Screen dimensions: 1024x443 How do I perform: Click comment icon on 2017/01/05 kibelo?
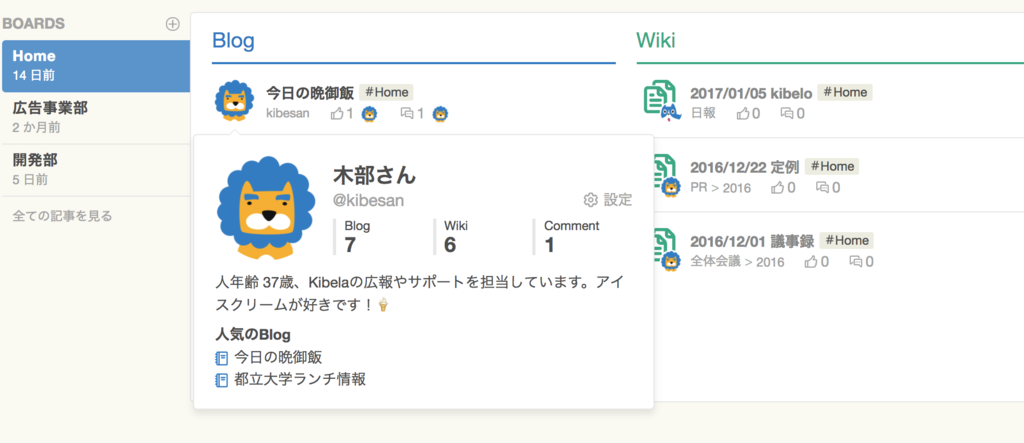[x=787, y=114]
